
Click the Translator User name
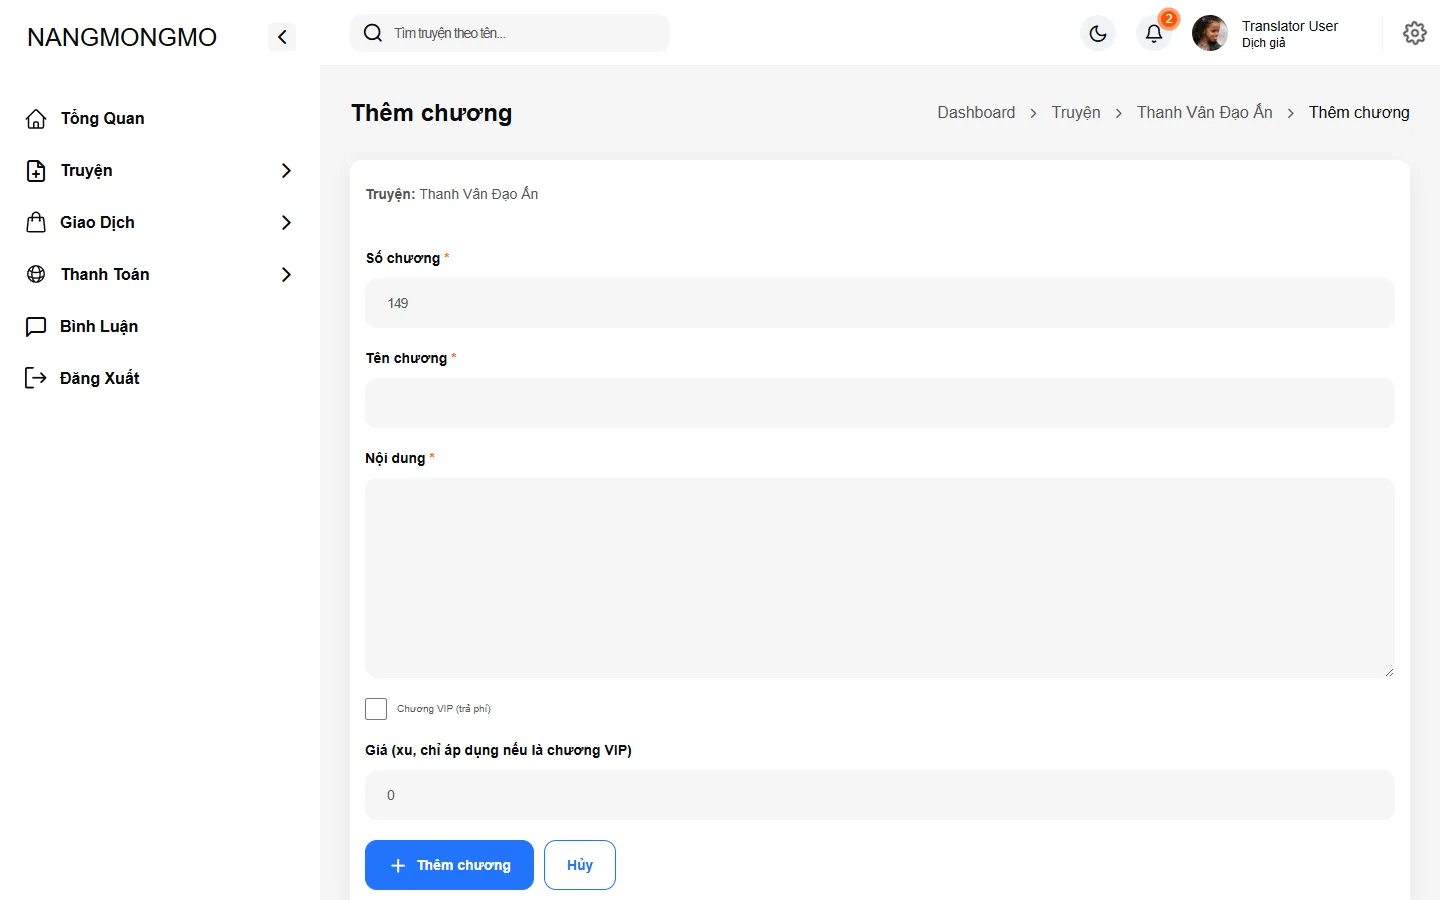coord(1290,26)
